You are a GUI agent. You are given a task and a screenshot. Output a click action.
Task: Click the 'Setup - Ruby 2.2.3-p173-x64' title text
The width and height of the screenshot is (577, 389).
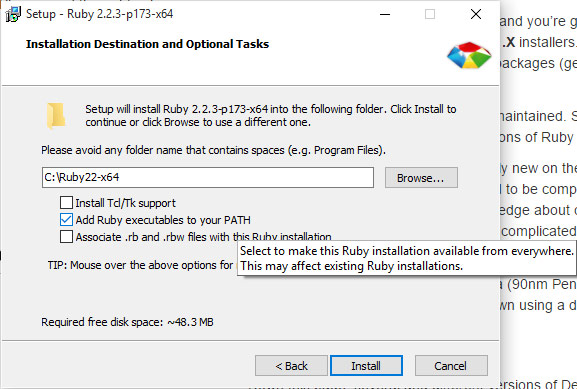99,14
